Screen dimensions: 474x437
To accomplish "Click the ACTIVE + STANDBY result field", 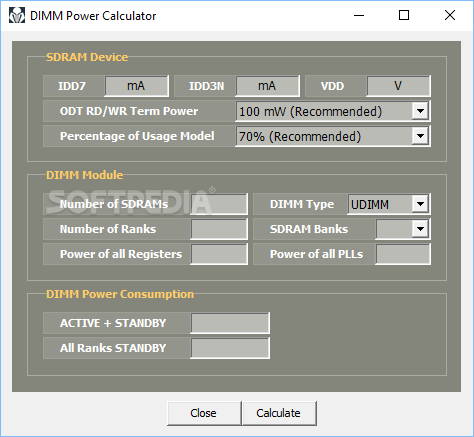I will coord(230,323).
